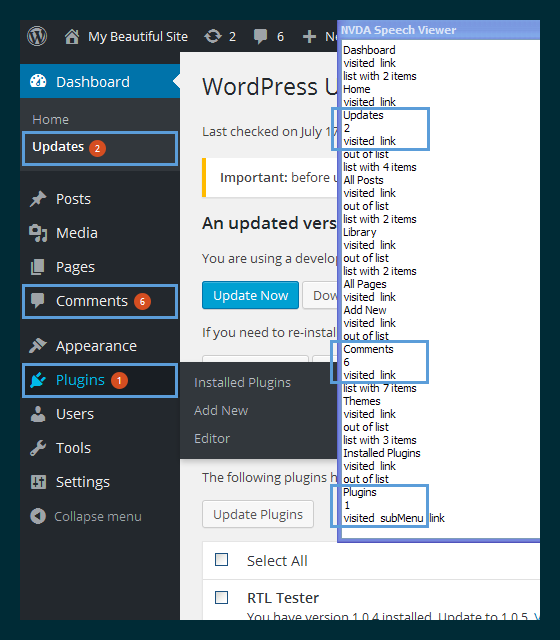Viewport: 560px width, 640px height.
Task: Check the Select All checkbox
Action: tap(222, 559)
